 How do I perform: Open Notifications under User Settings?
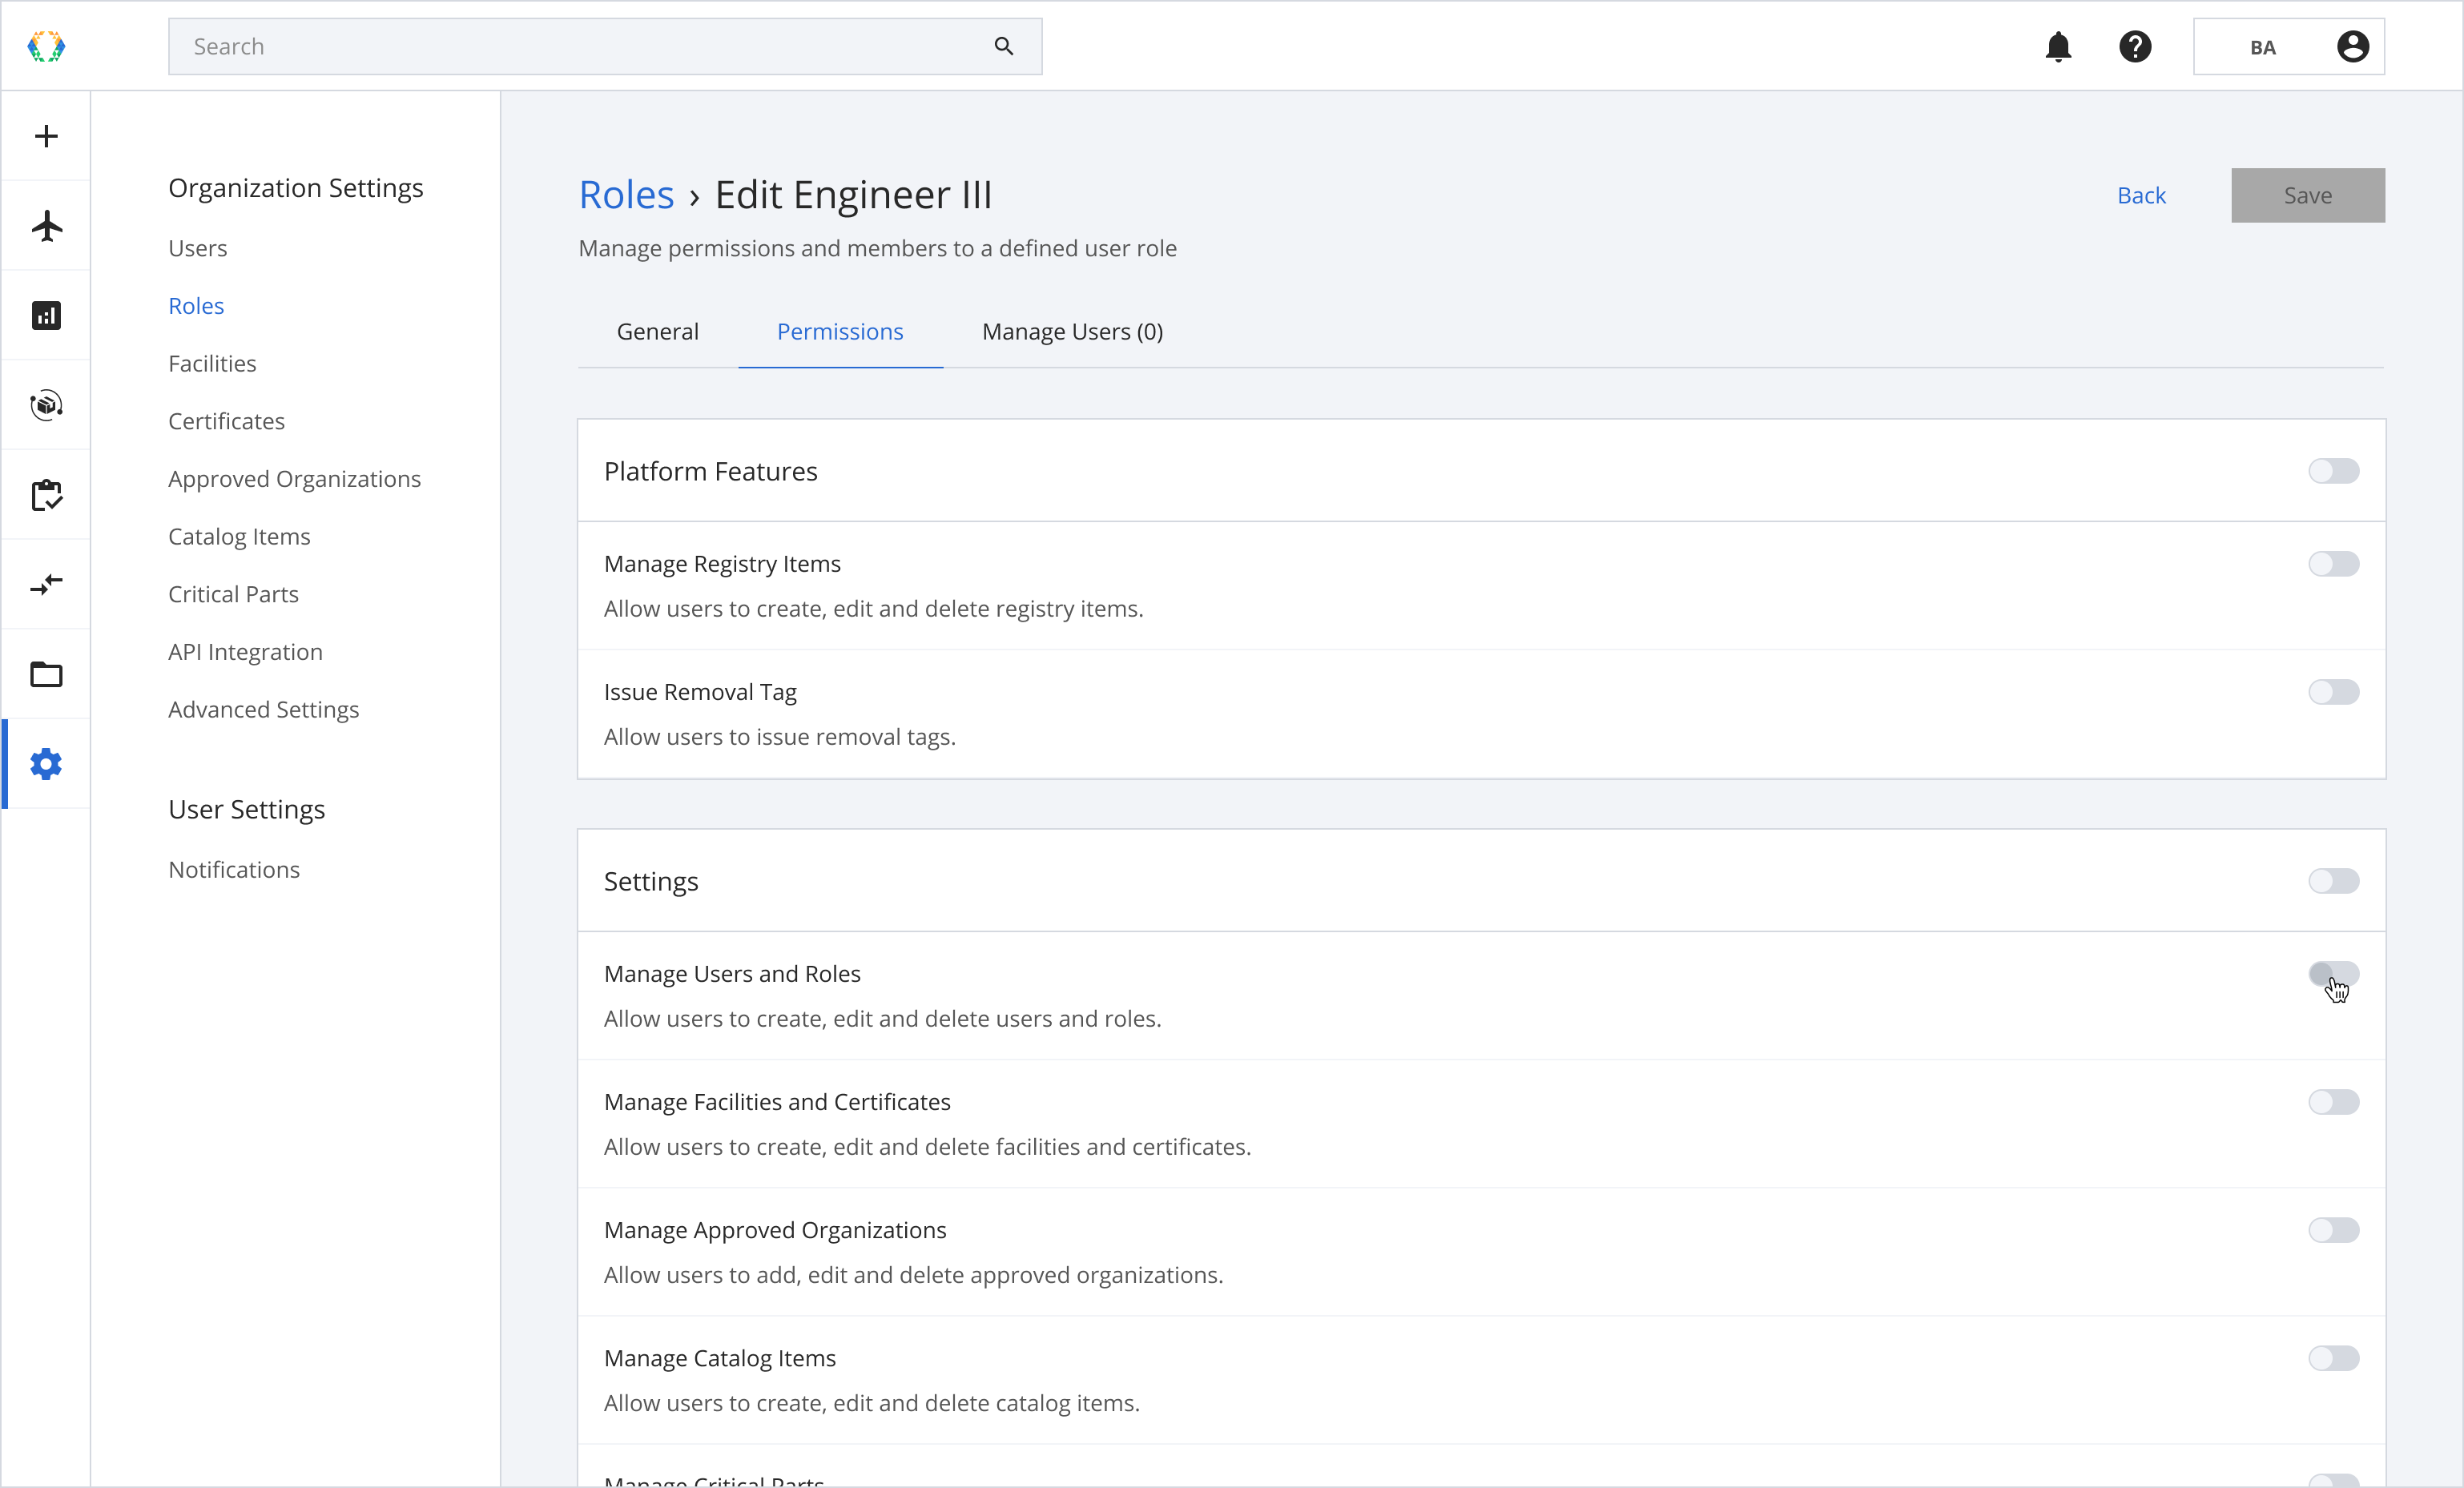[234, 870]
